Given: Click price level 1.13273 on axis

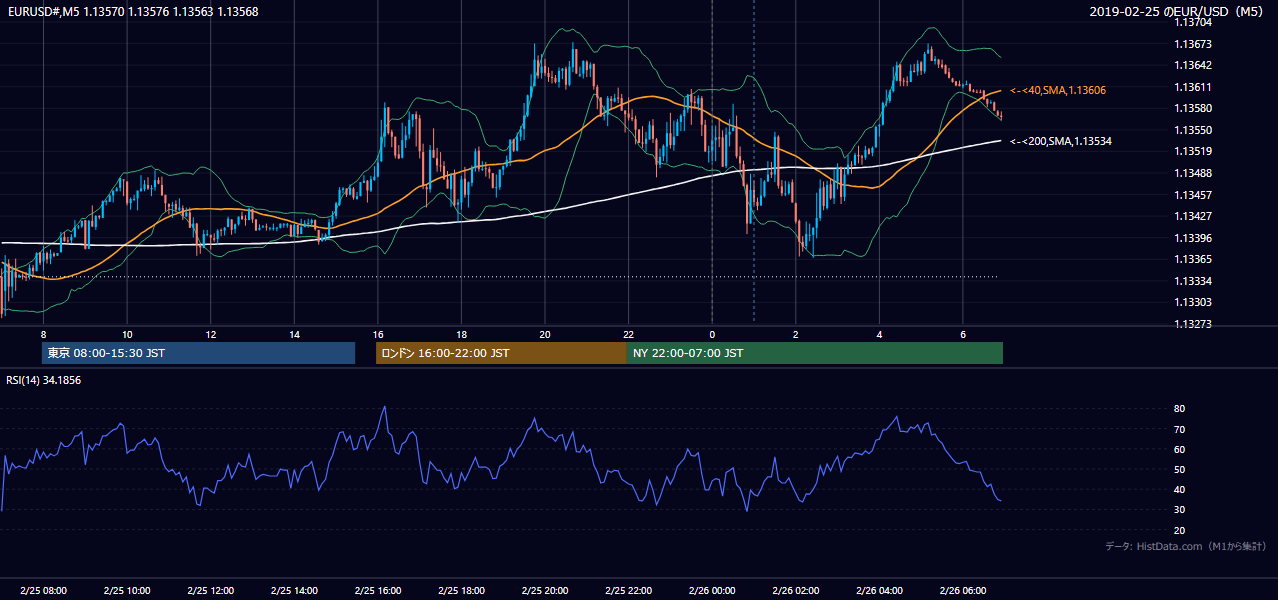Looking at the screenshot, I should click(x=1194, y=324).
